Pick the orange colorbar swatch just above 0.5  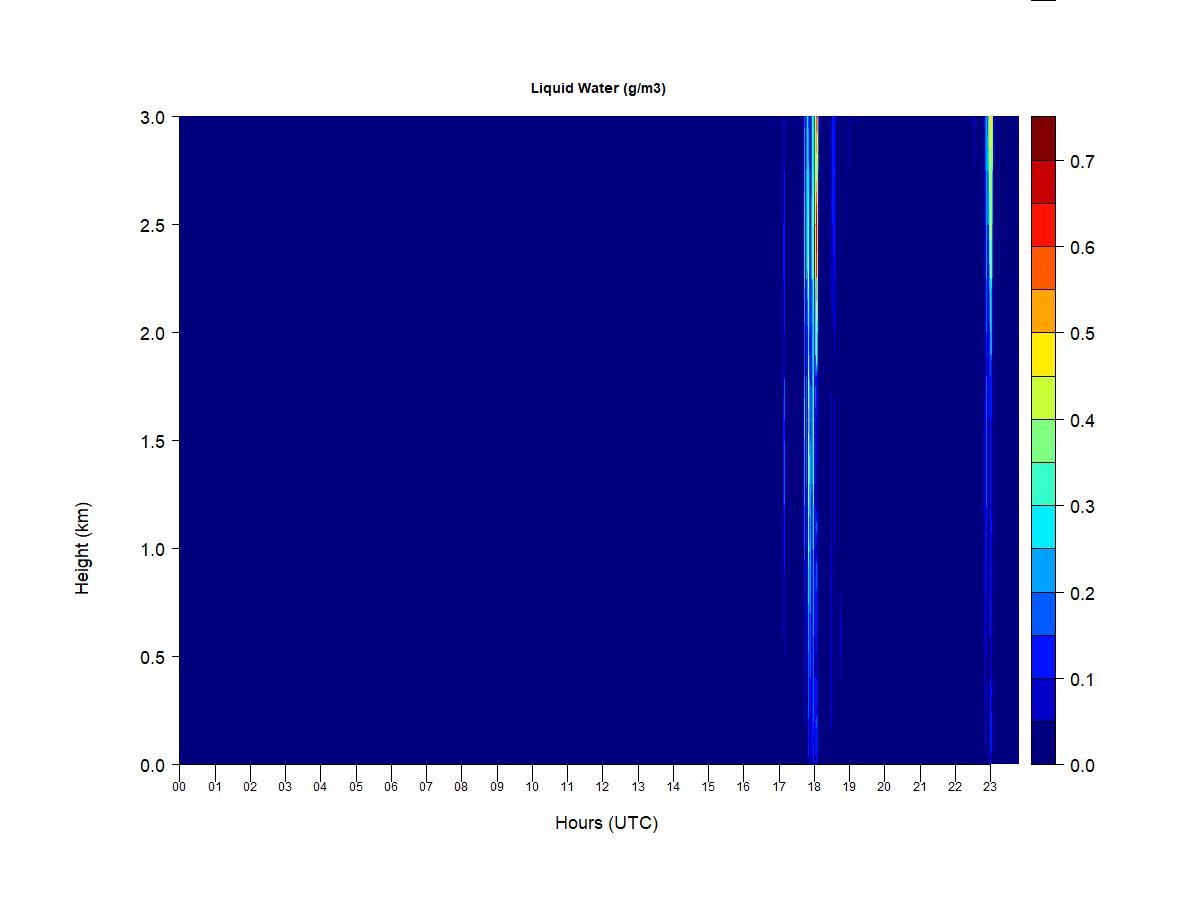click(1043, 311)
